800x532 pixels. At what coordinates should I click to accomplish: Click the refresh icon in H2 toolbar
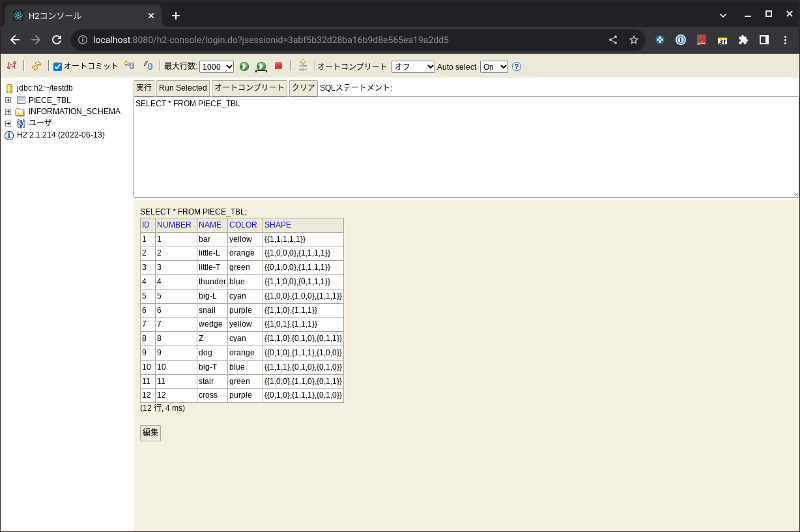(36, 66)
